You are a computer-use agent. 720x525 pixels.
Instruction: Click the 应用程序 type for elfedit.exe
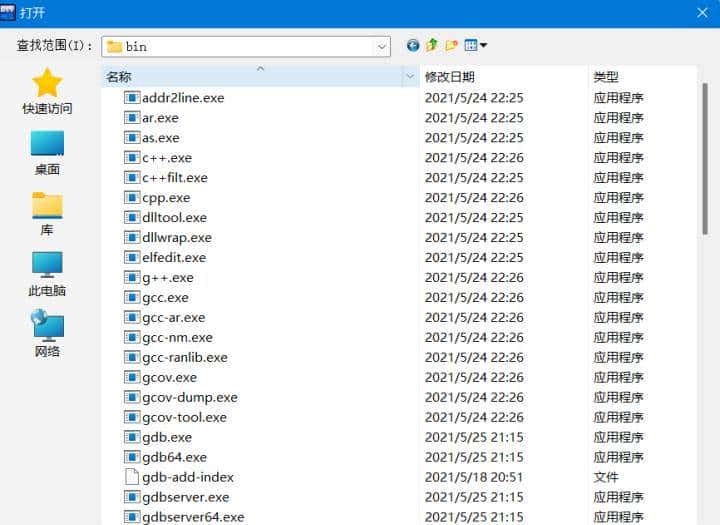pyautogui.click(x=618, y=258)
